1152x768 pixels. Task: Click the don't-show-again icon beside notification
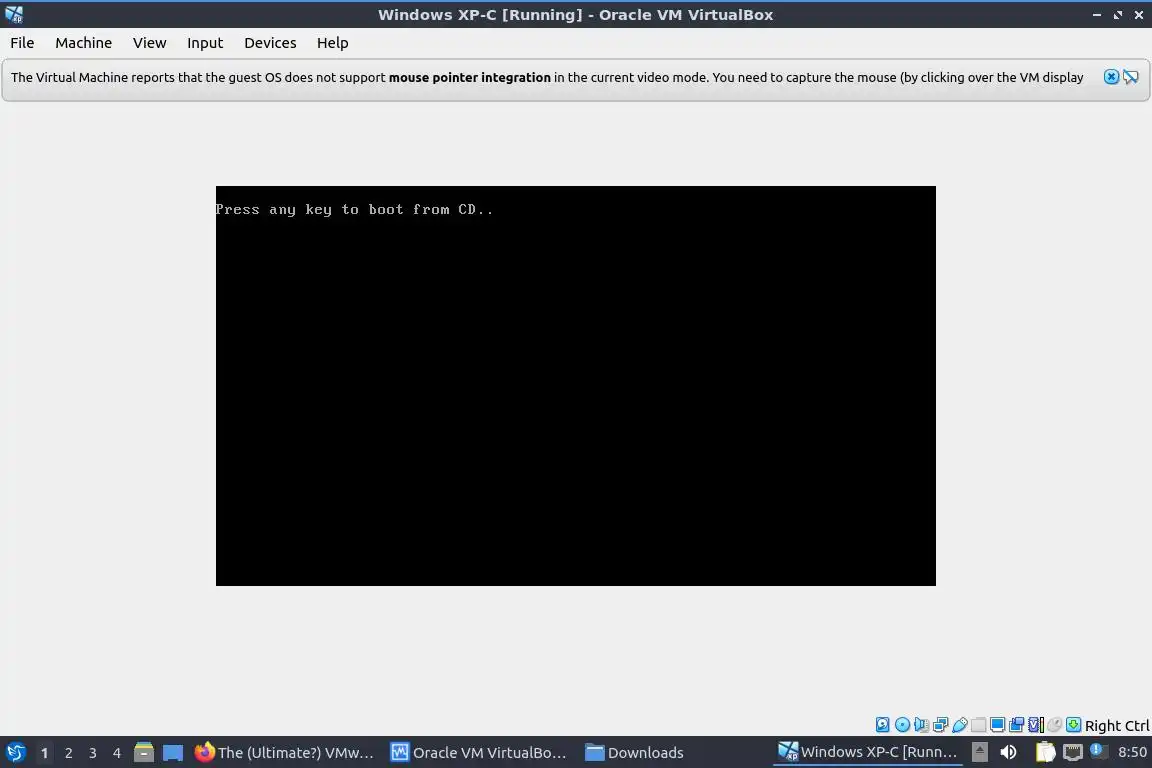pos(1131,76)
